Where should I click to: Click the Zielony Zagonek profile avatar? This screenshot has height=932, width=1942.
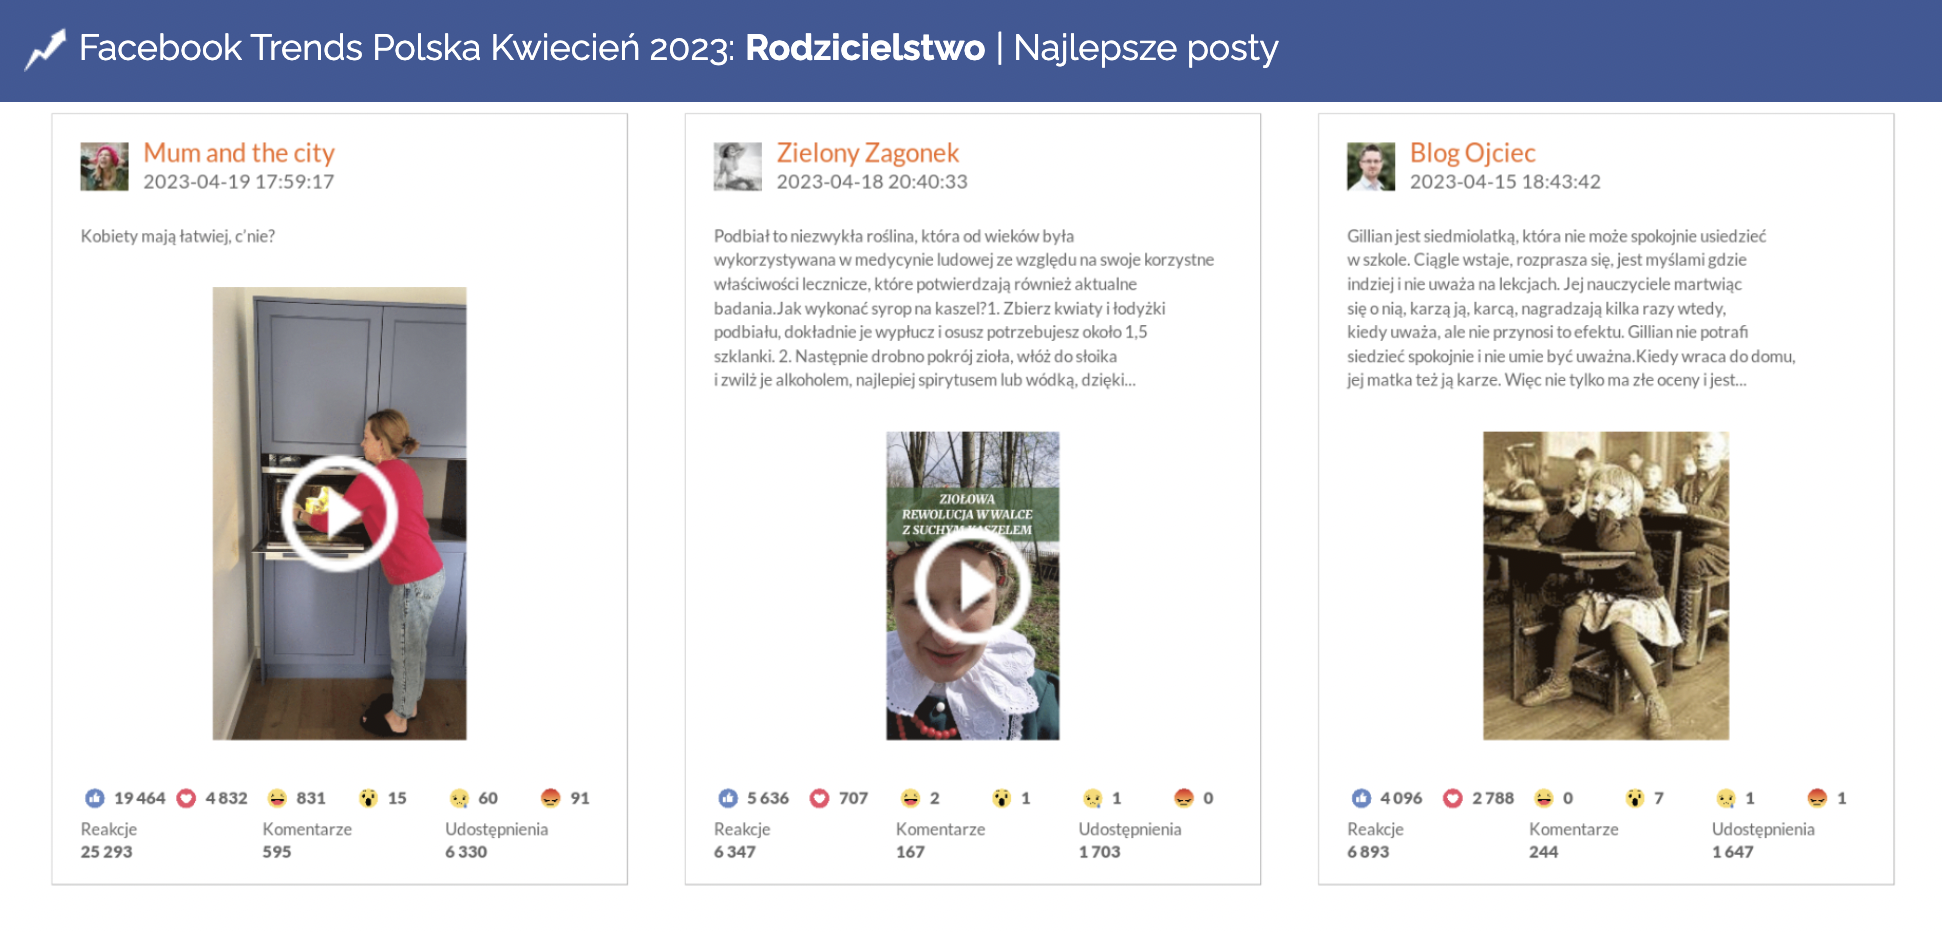point(737,166)
